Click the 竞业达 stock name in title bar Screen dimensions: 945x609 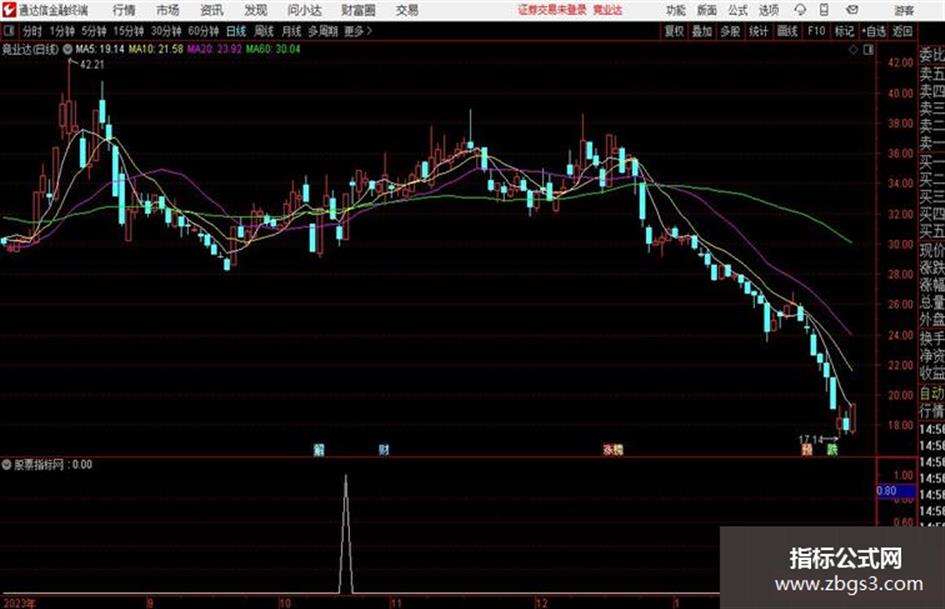608,10
